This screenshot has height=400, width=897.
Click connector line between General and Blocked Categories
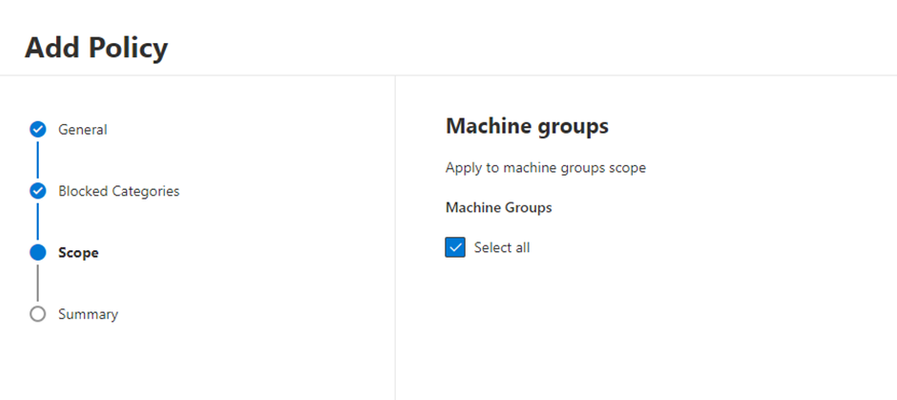pyautogui.click(x=38, y=160)
